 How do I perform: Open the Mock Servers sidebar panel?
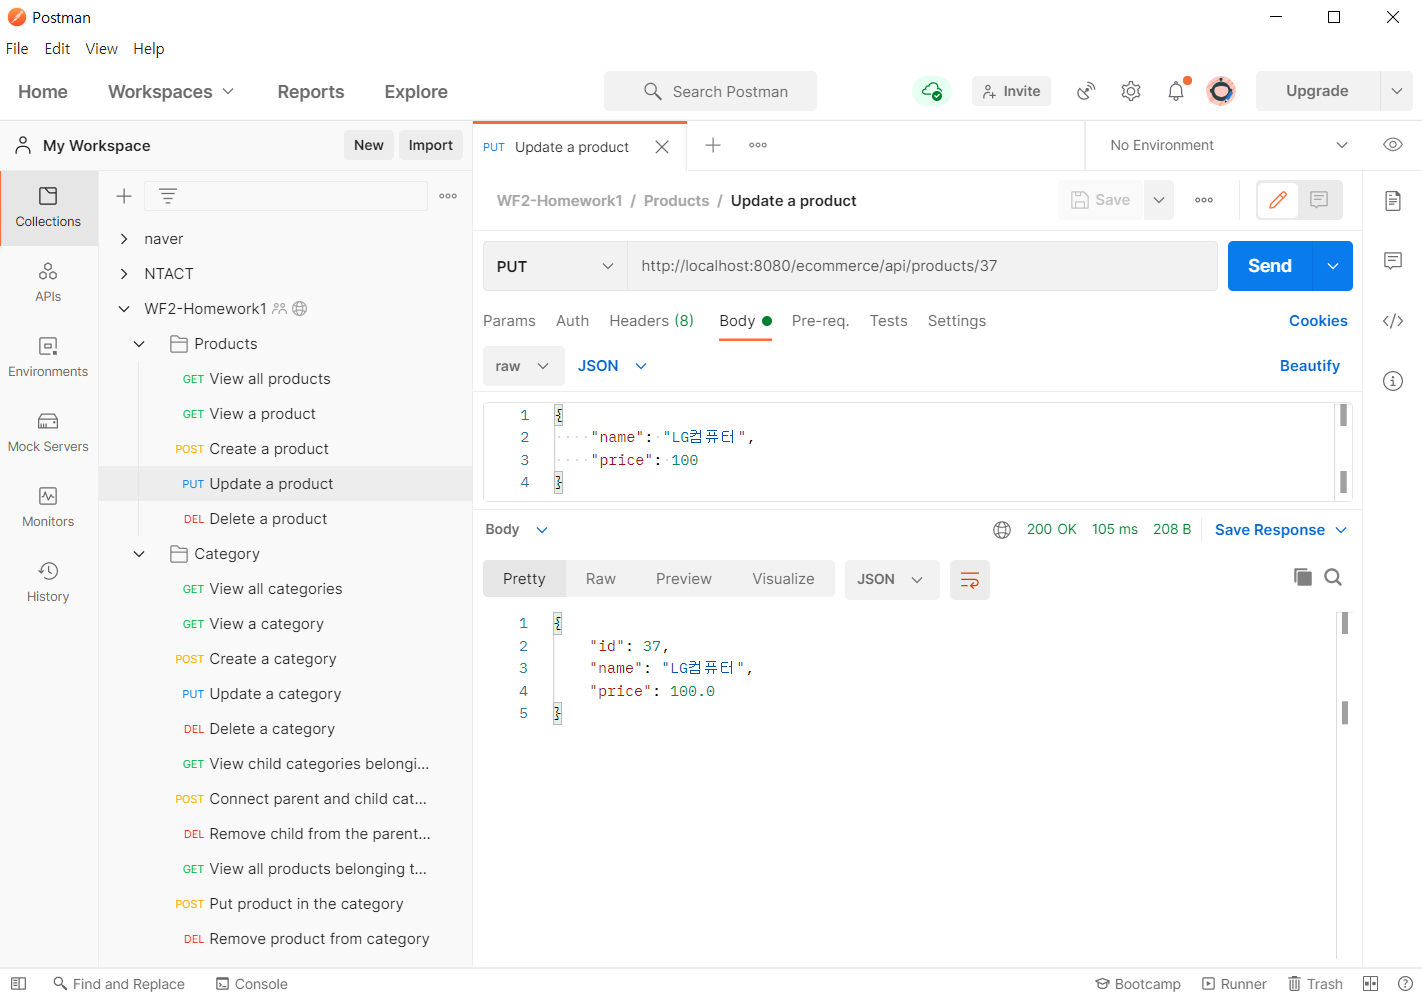(x=48, y=432)
